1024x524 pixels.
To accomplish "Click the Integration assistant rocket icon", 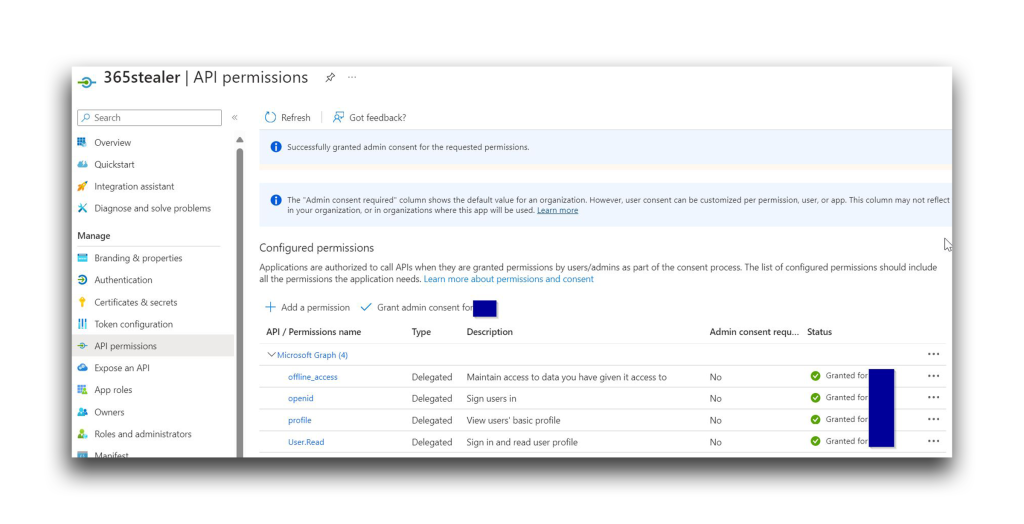I will [x=82, y=186].
